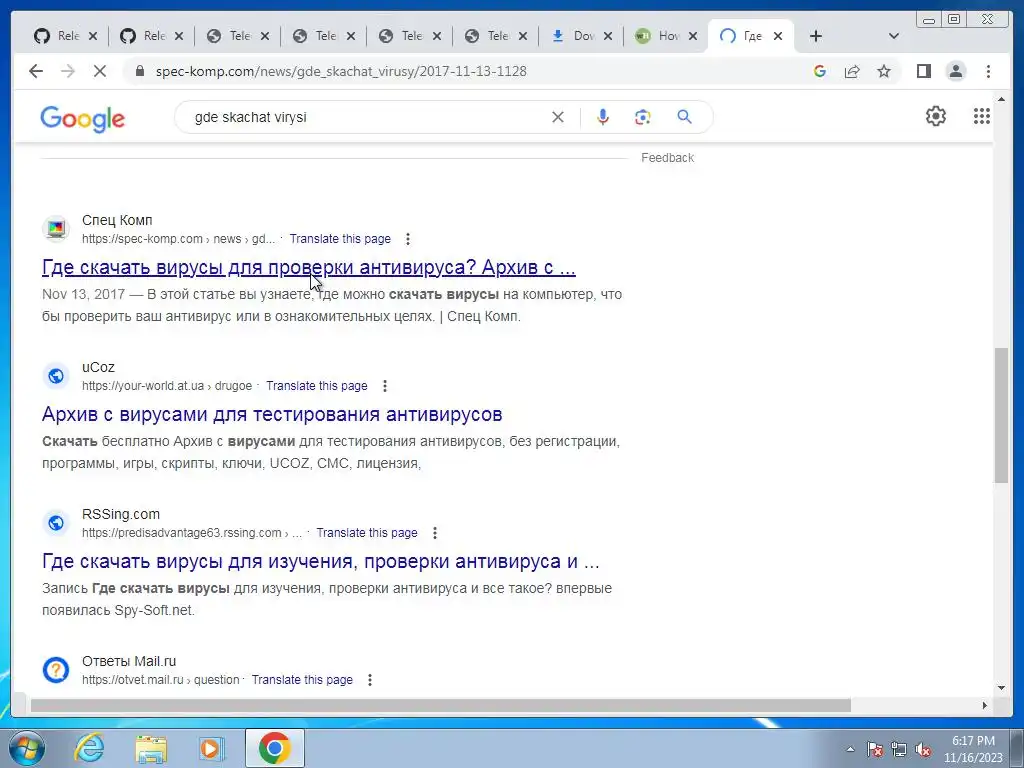The image size is (1024, 768).
Task: Click the vertical page scrollbar thumb
Action: point(1001,415)
